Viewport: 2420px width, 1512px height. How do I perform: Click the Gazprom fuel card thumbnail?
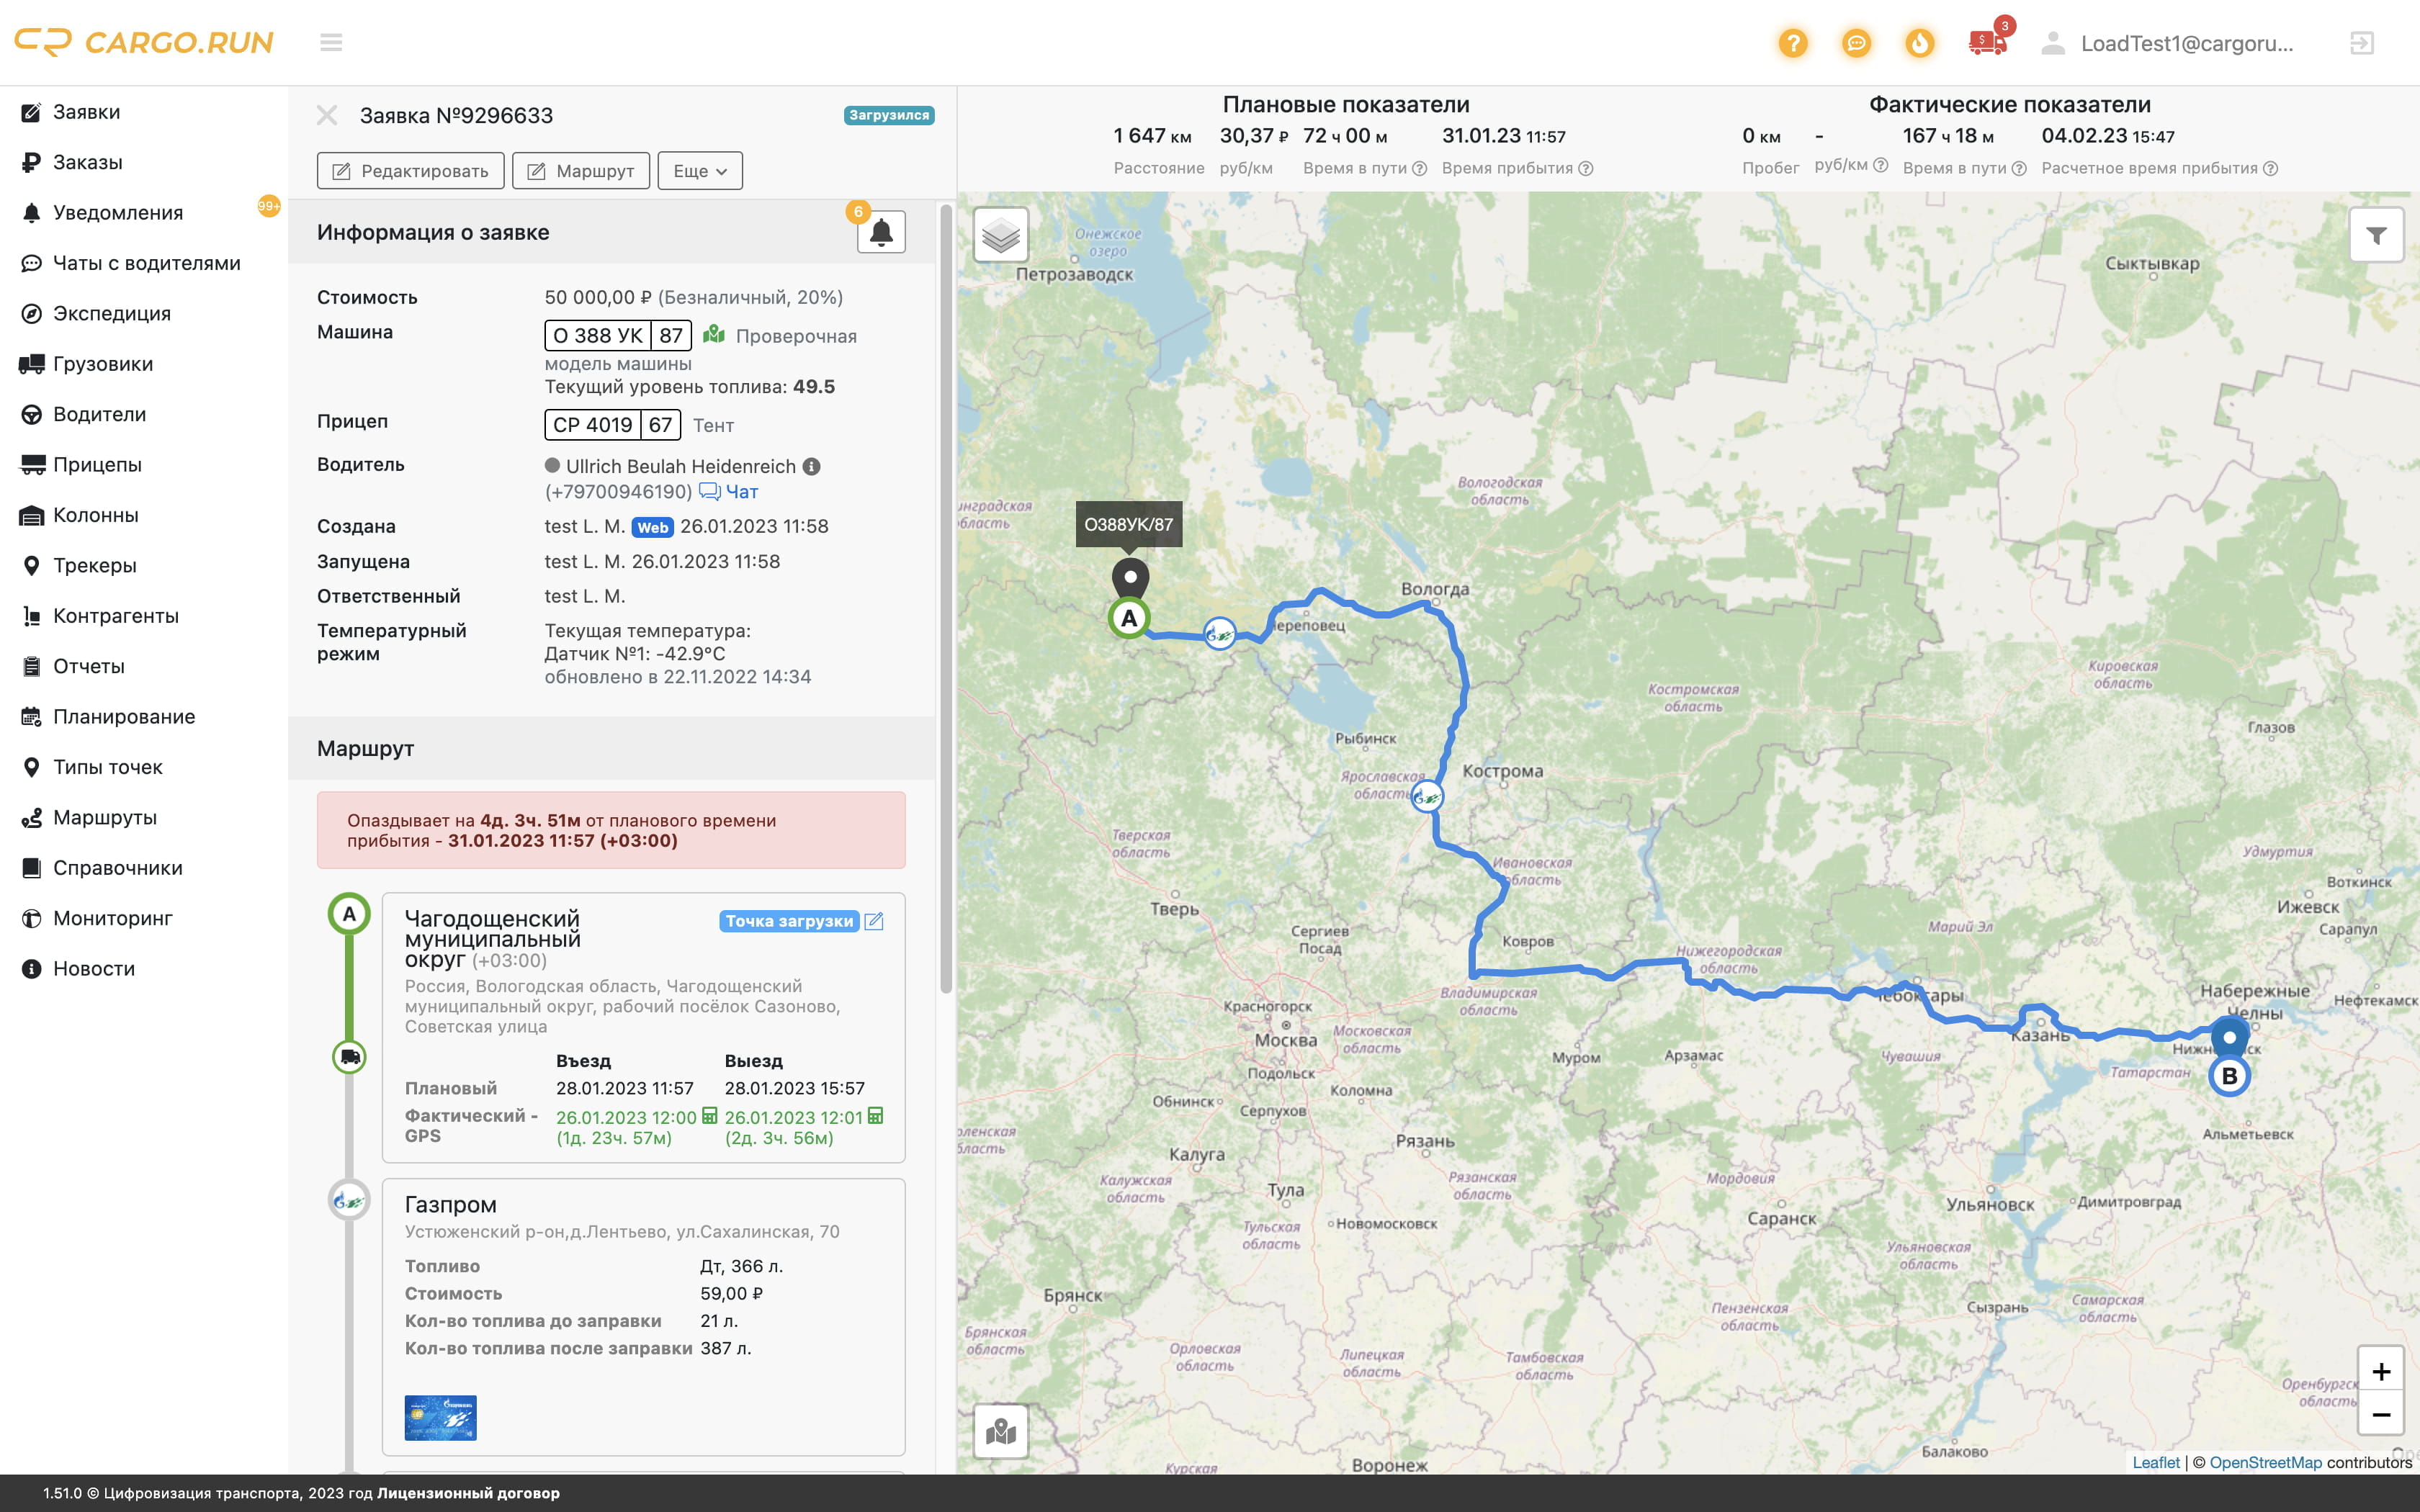(441, 1417)
